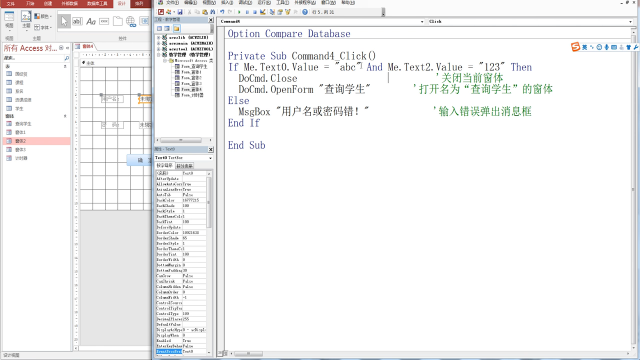The width and height of the screenshot is (640, 360).
Task: Open Object Browser icon in VBA toolbar
Action: pos(288,12)
